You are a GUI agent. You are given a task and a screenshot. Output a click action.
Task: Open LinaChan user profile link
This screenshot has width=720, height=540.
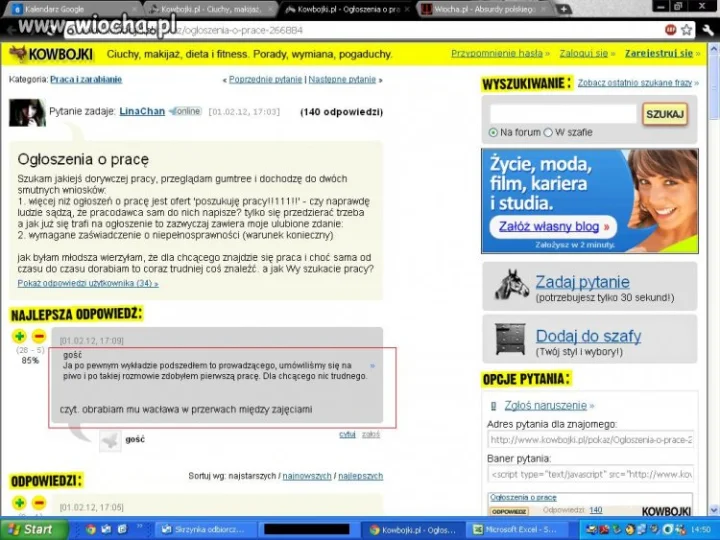tap(142, 111)
